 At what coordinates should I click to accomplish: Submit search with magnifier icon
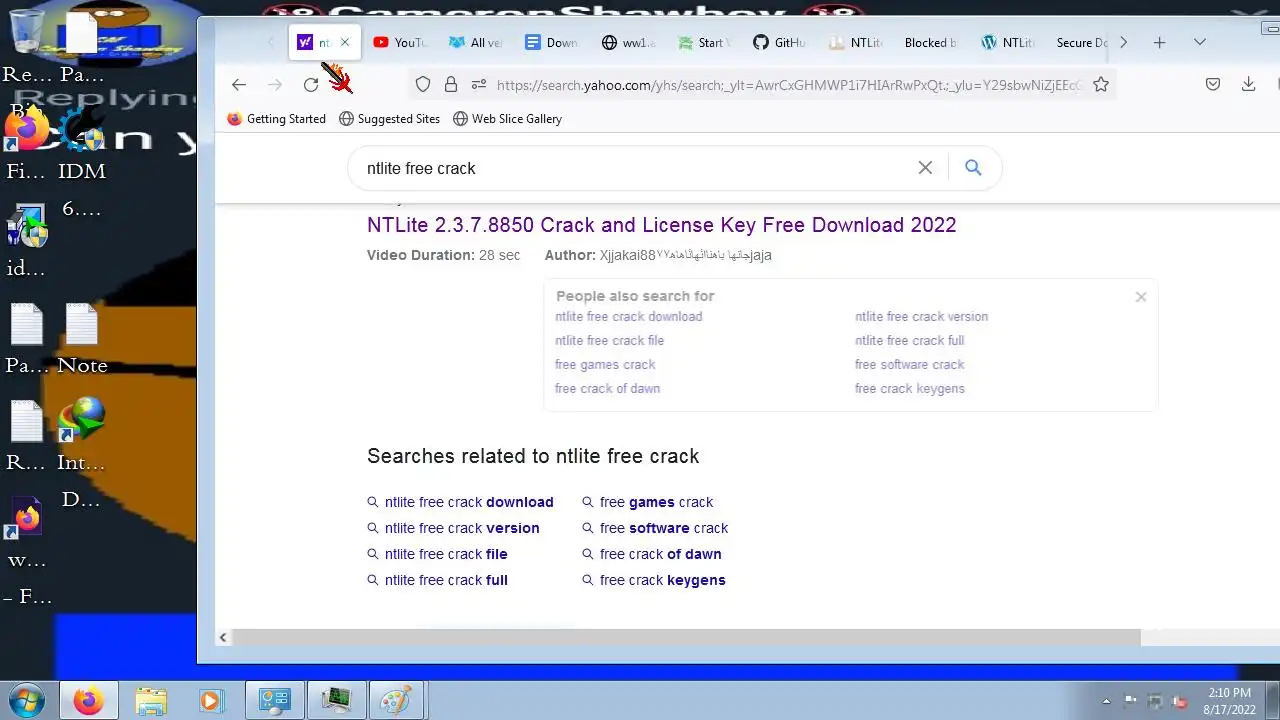point(973,168)
